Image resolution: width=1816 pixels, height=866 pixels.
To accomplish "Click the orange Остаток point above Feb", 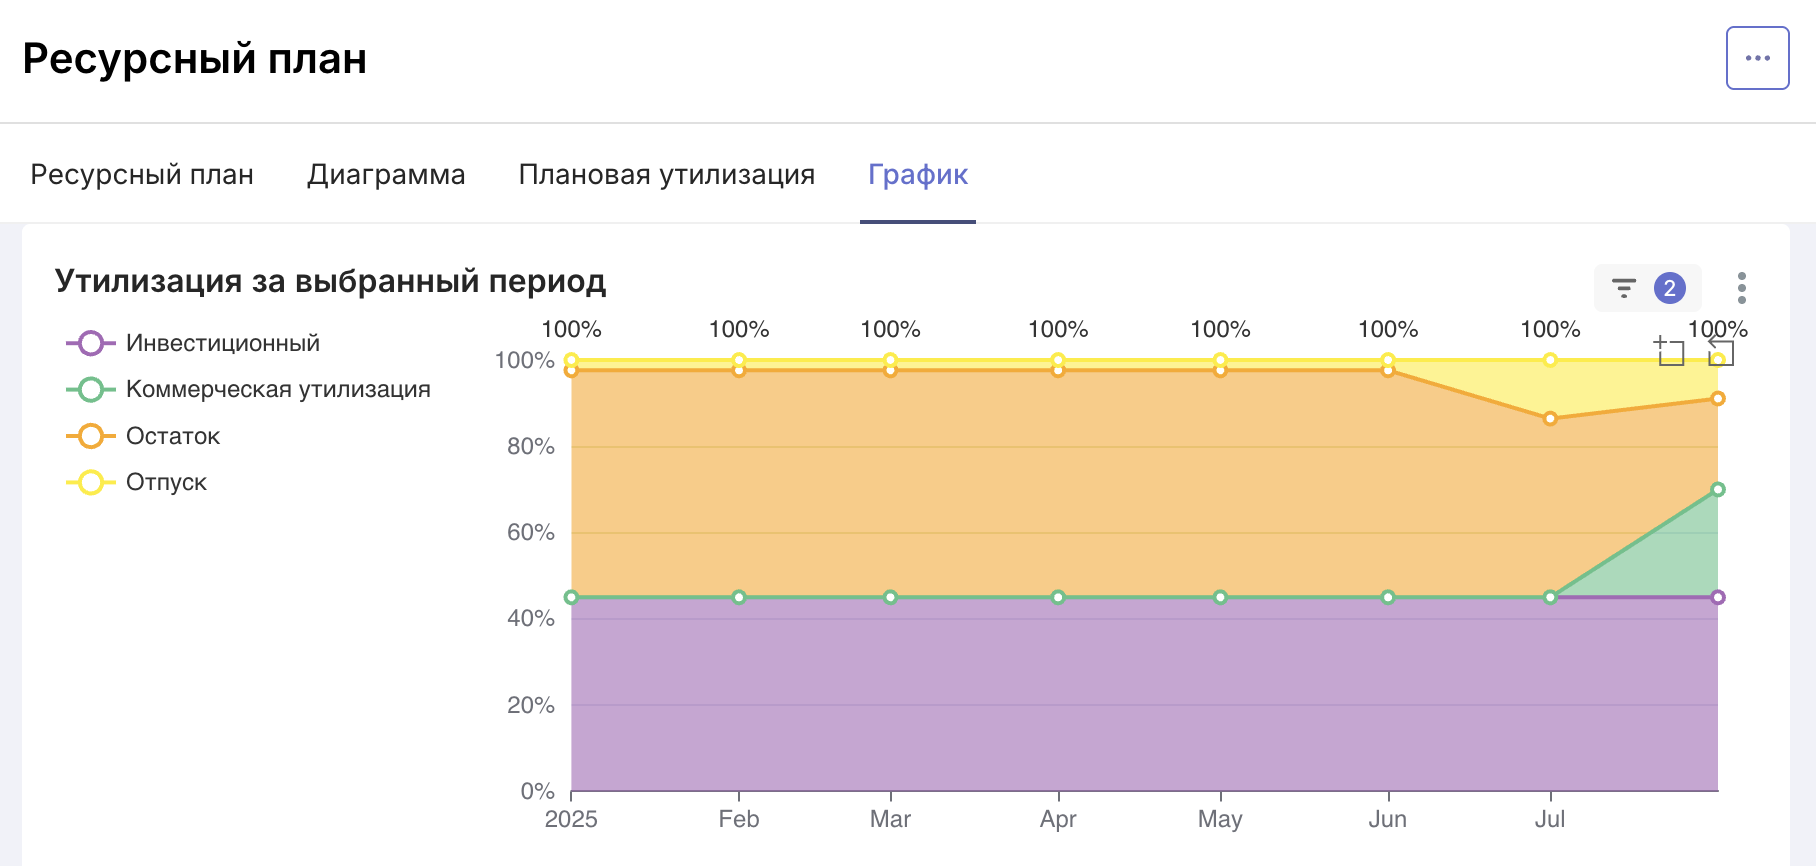I will pyautogui.click(x=739, y=370).
